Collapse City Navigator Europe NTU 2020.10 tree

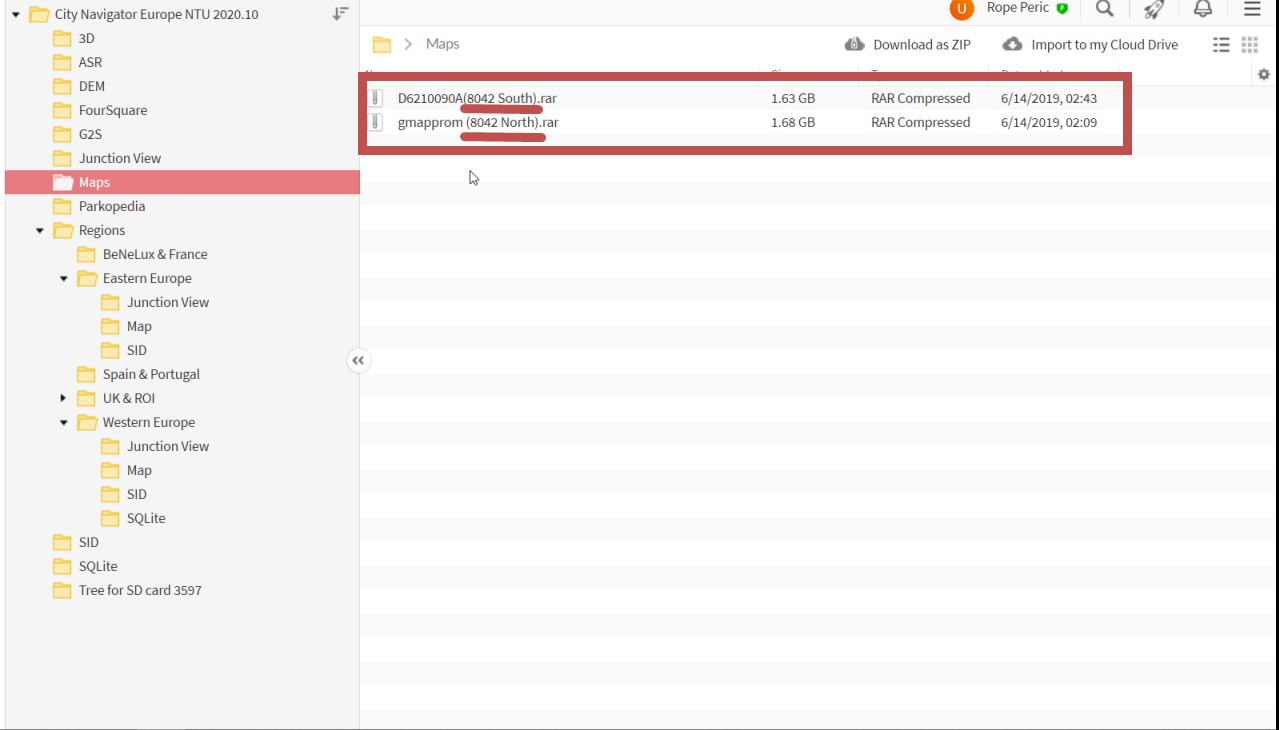tap(16, 15)
